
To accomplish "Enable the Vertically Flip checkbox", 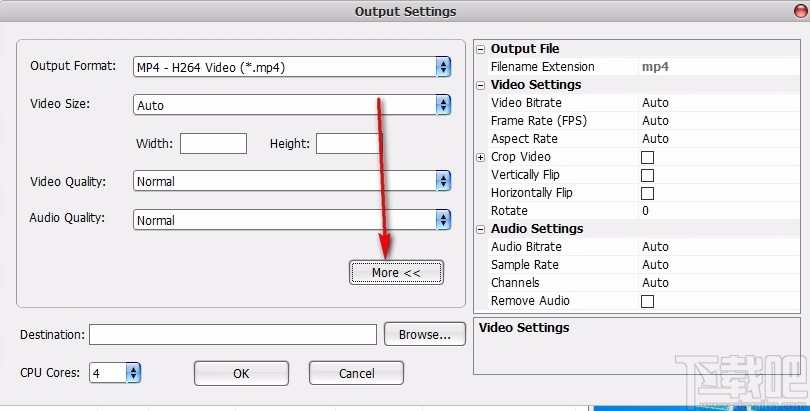I will click(647, 175).
